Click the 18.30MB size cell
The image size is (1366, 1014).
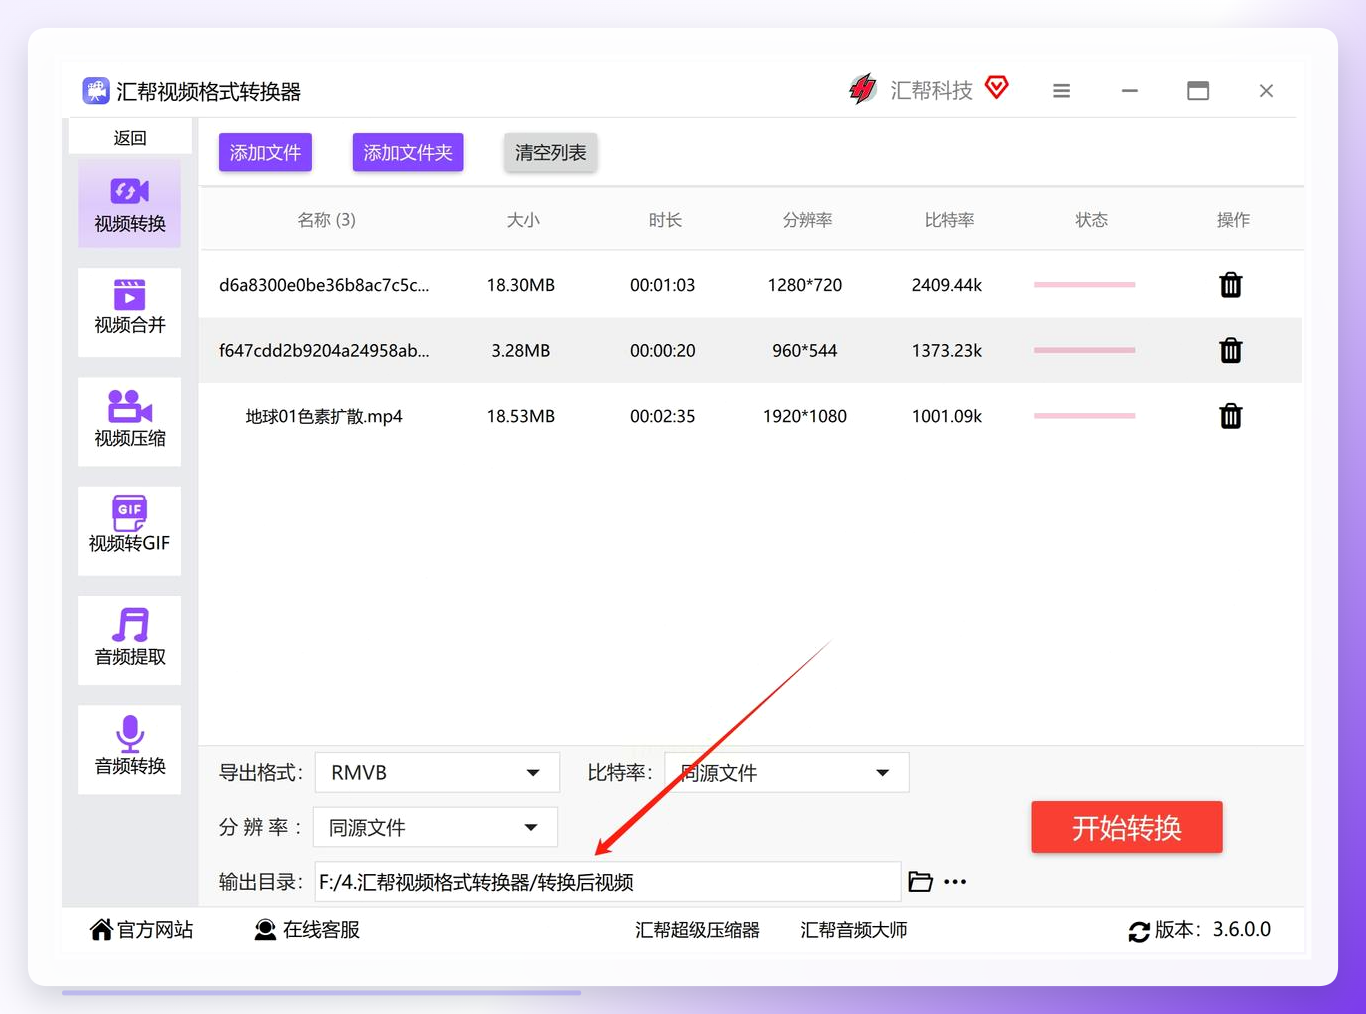coord(521,285)
